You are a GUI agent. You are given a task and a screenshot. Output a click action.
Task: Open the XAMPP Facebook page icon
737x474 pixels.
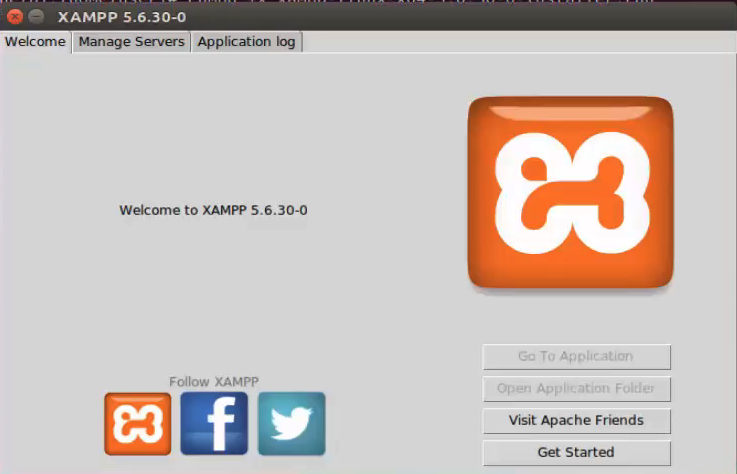pyautogui.click(x=214, y=423)
